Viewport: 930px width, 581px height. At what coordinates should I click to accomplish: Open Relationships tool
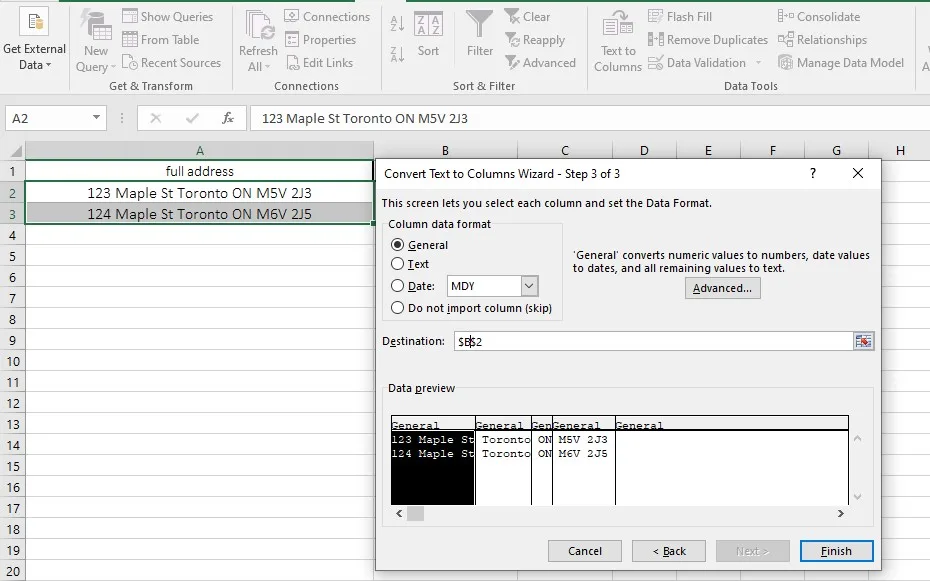822,39
